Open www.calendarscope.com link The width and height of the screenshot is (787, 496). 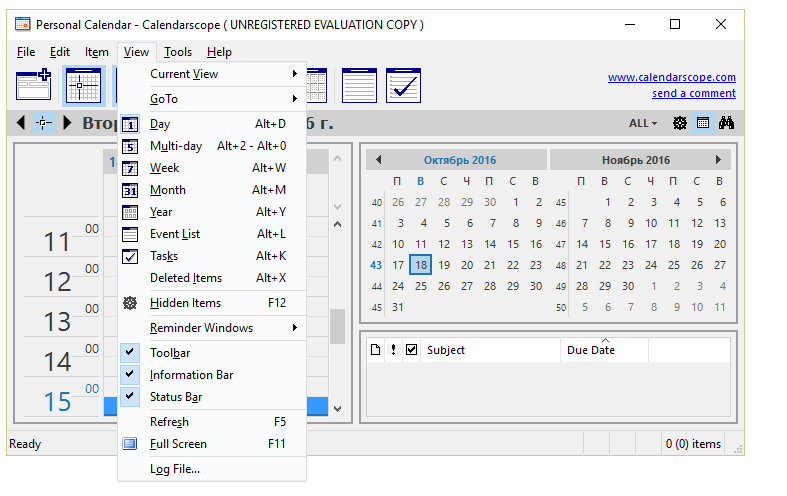tap(671, 77)
